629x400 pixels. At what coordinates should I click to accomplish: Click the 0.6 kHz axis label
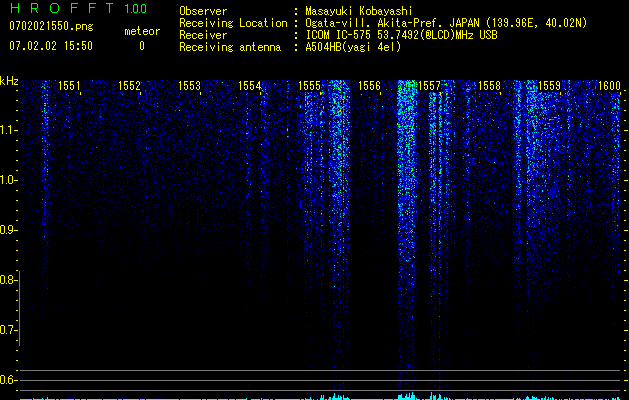[x=7, y=380]
